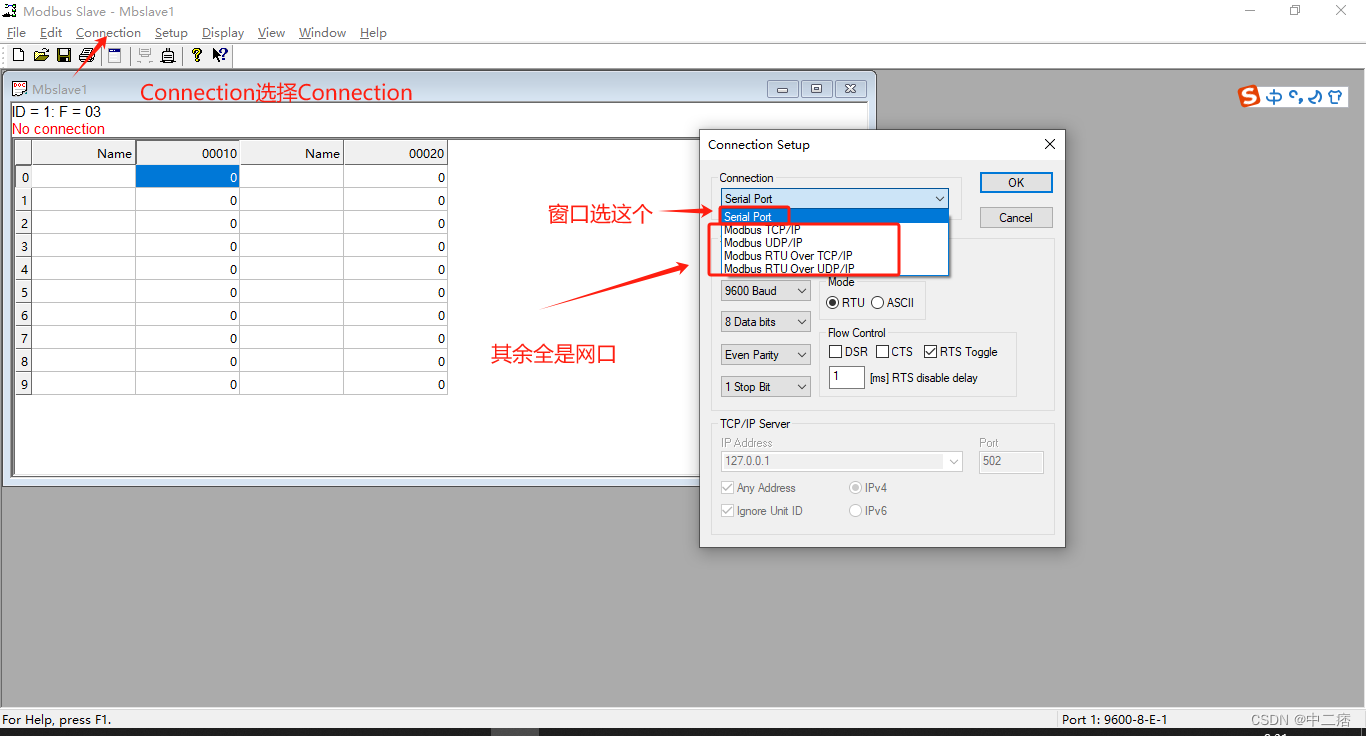The height and width of the screenshot is (736, 1366).
Task: Click the arrow-question context help icon
Action: coord(220,55)
